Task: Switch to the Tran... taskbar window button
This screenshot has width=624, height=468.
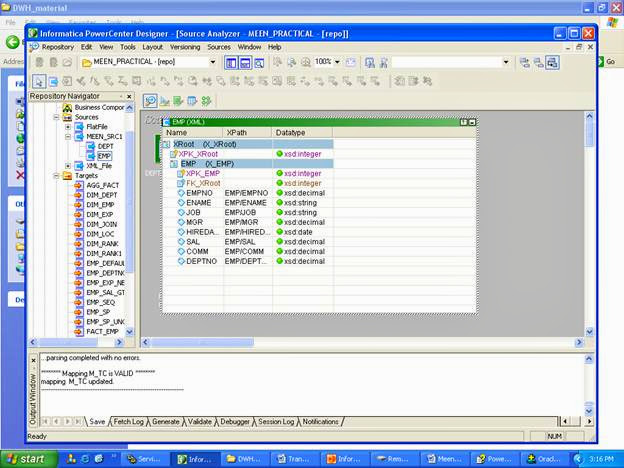Action: (x=295, y=459)
